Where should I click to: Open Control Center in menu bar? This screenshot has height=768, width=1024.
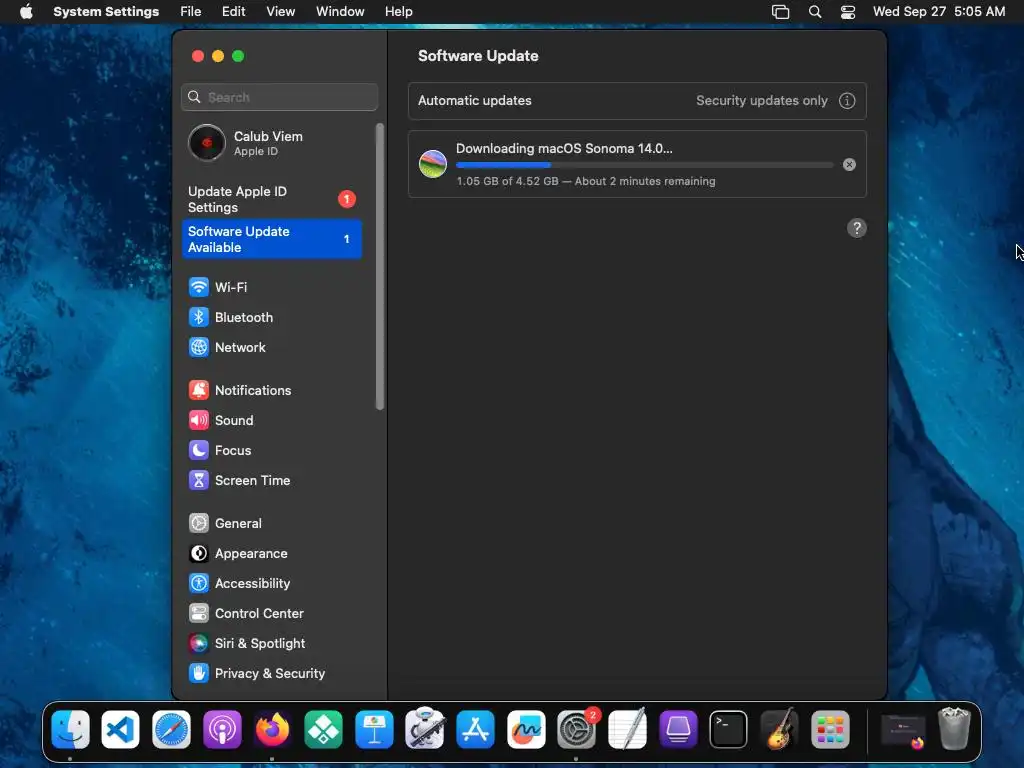click(x=848, y=12)
